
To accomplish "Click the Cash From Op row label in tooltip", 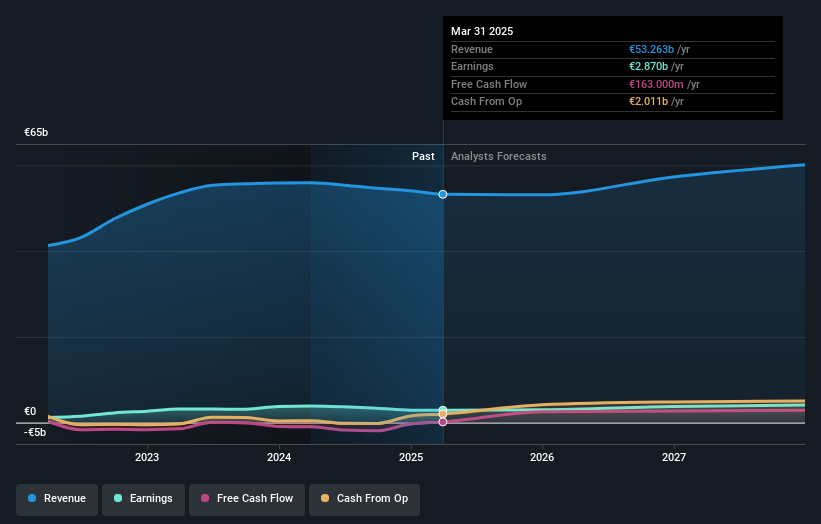I will click(486, 102).
